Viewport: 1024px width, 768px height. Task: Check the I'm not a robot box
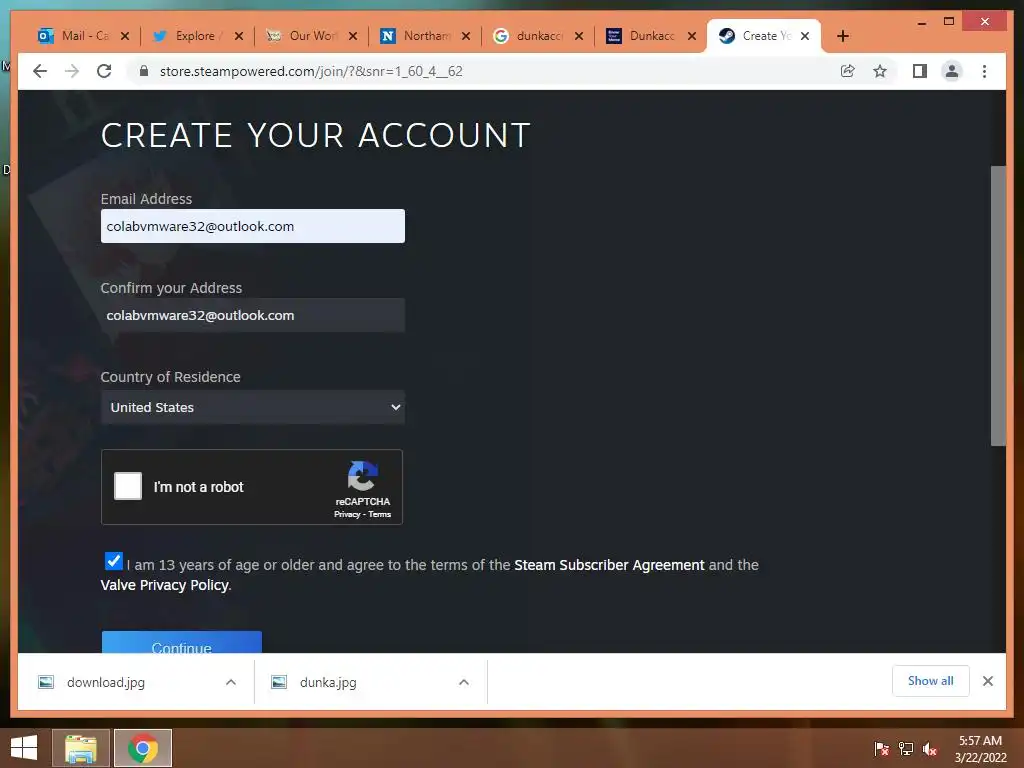click(x=128, y=487)
